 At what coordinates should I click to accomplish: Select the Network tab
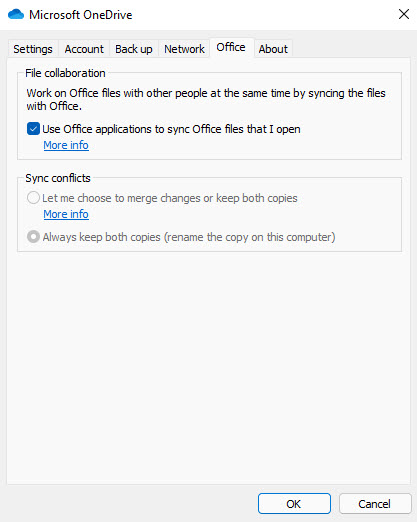pos(184,49)
